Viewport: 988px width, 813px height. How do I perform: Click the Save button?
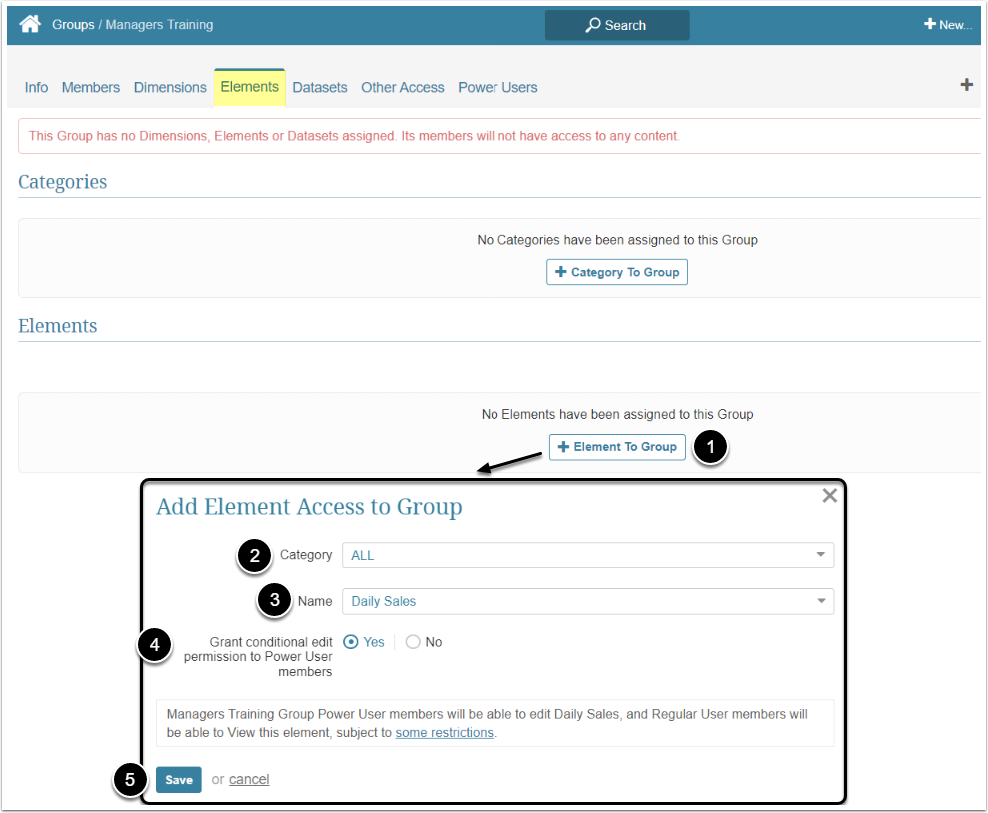point(179,780)
